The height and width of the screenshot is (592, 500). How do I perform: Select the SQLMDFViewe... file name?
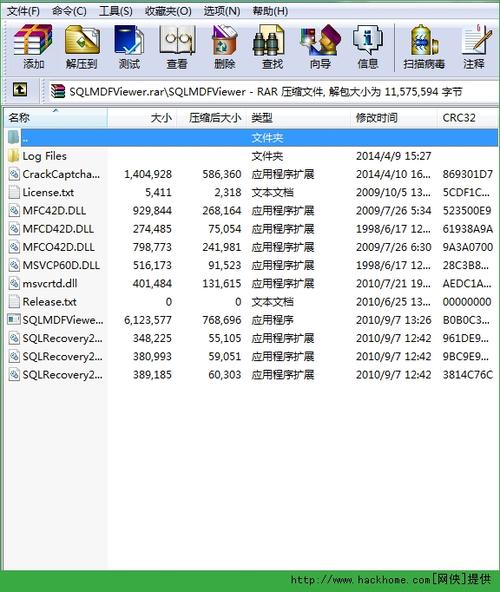(63, 320)
